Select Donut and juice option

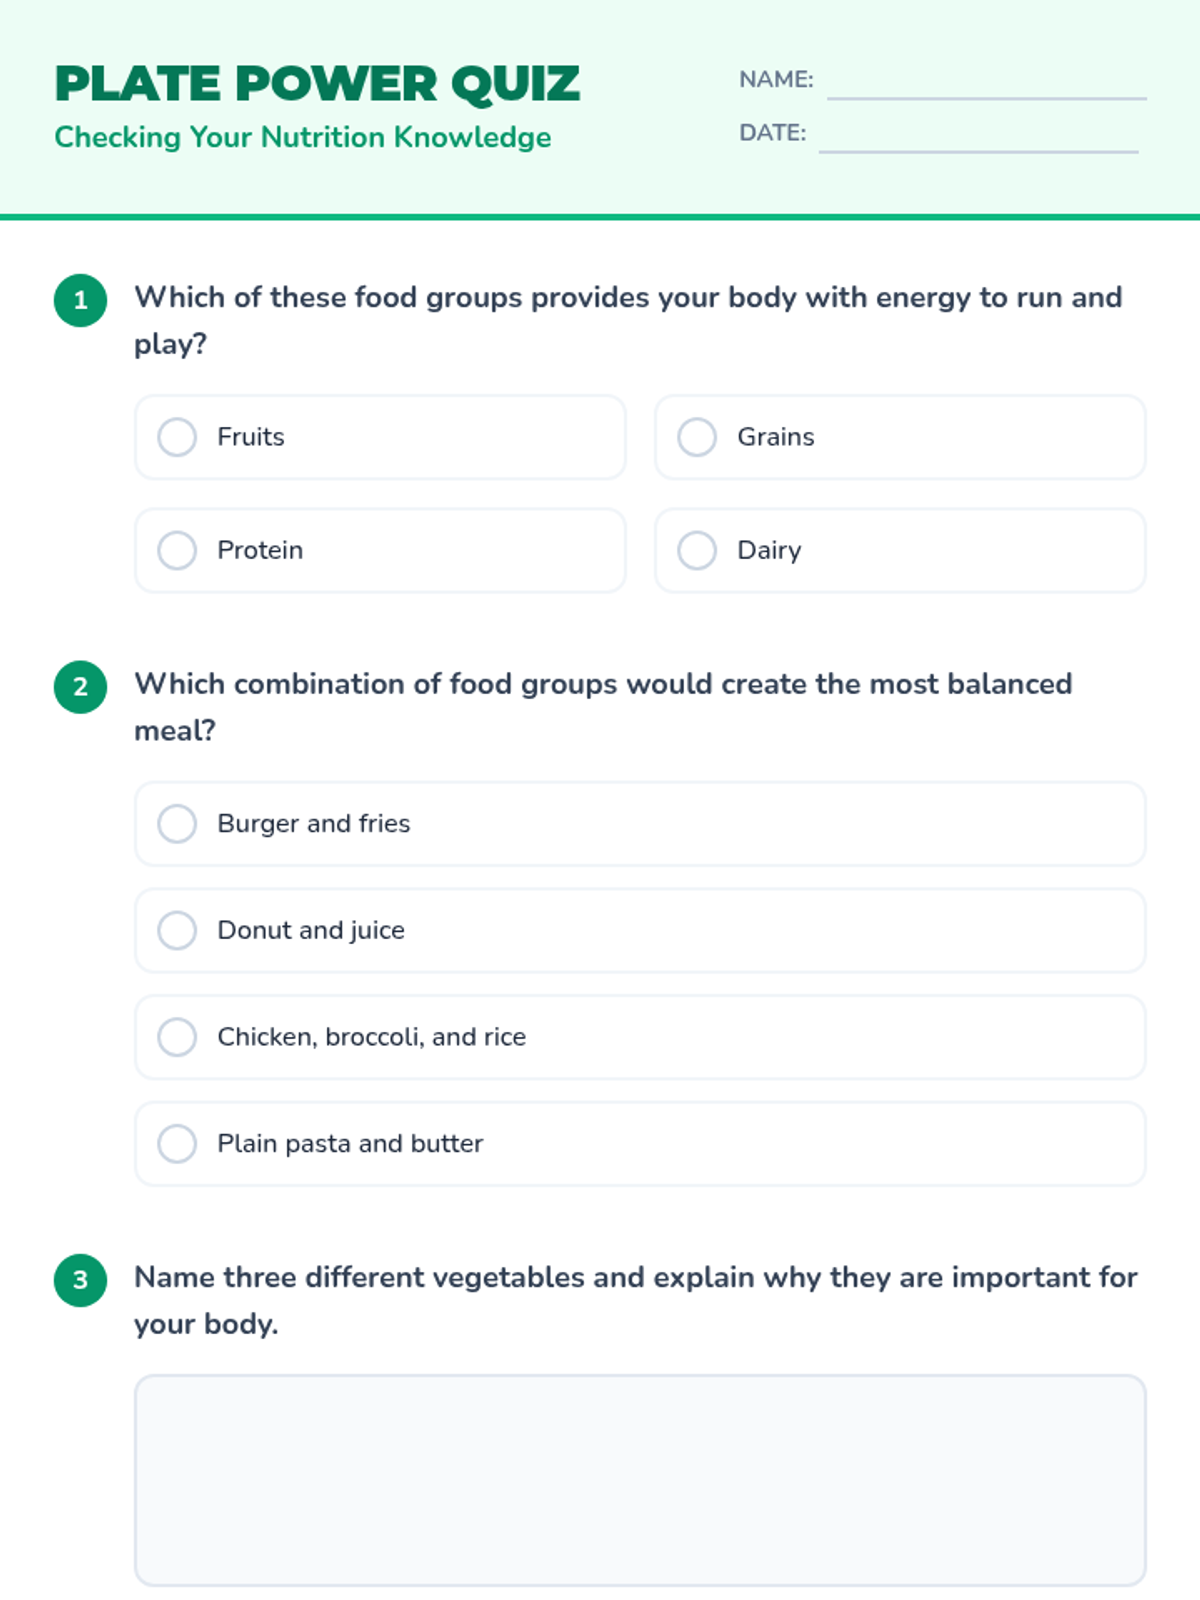coord(640,930)
